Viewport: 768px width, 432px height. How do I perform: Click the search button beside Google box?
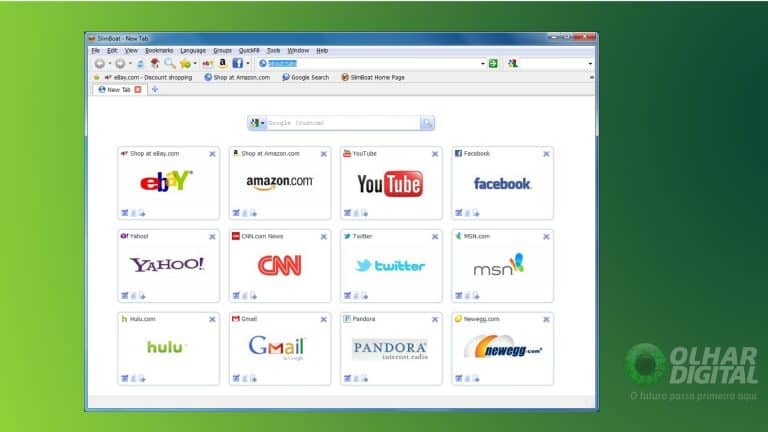pos(427,123)
